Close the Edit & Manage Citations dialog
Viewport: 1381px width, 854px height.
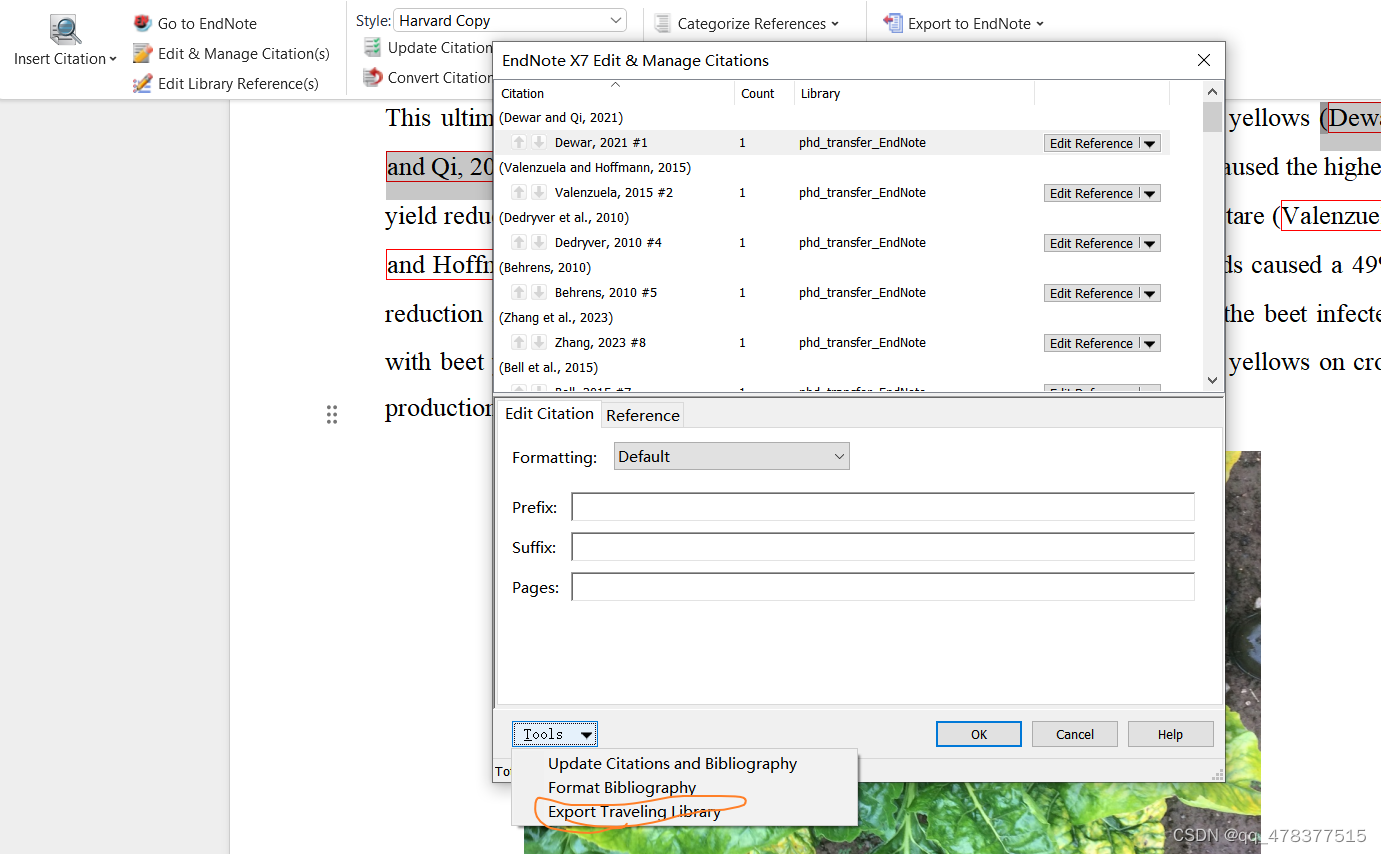[1204, 60]
